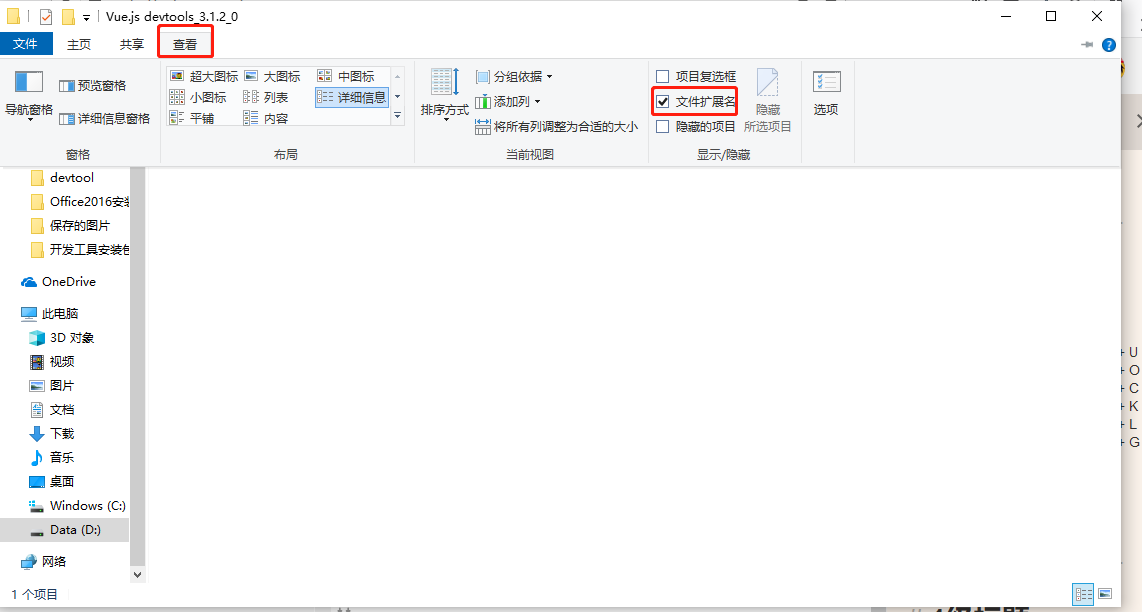
Task: Choose 平铺 layout
Action: tap(192, 117)
